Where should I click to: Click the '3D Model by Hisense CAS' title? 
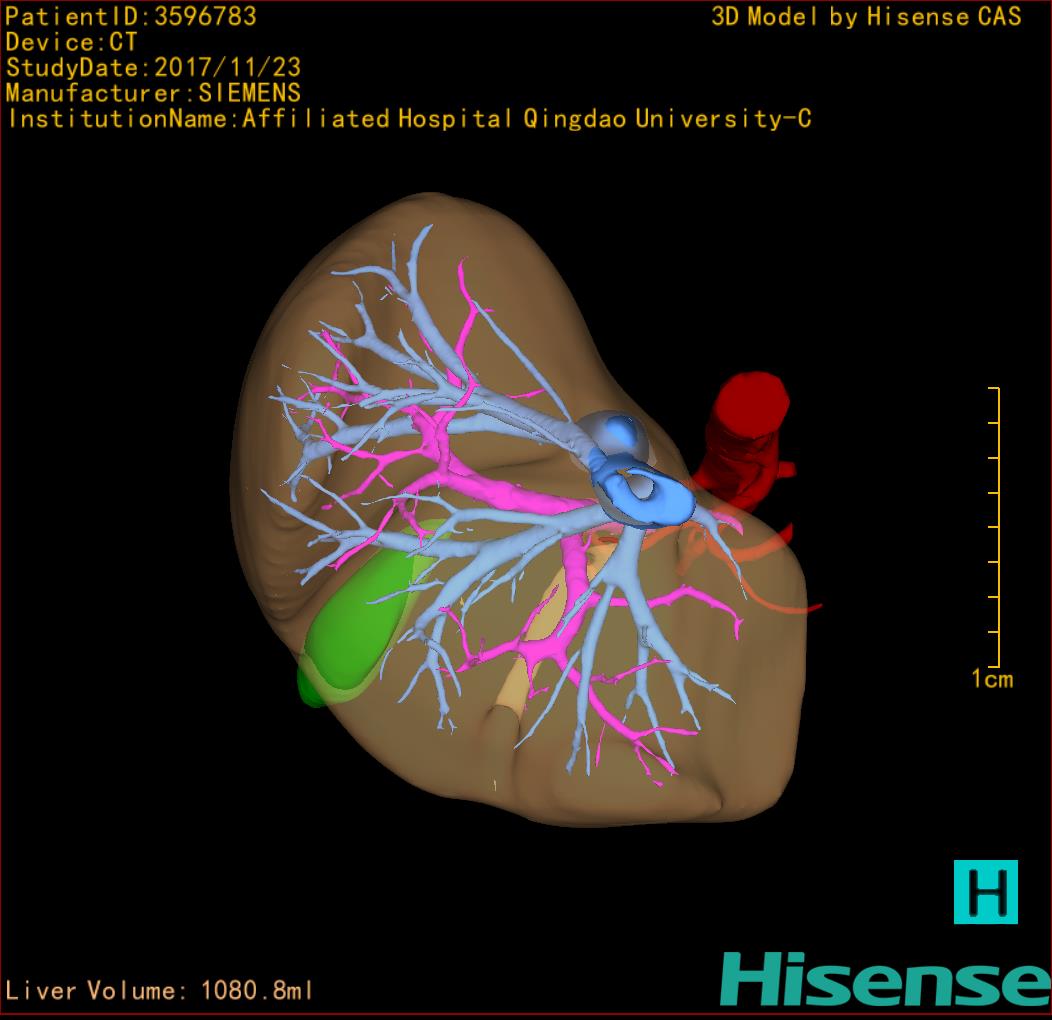pyautogui.click(x=866, y=17)
